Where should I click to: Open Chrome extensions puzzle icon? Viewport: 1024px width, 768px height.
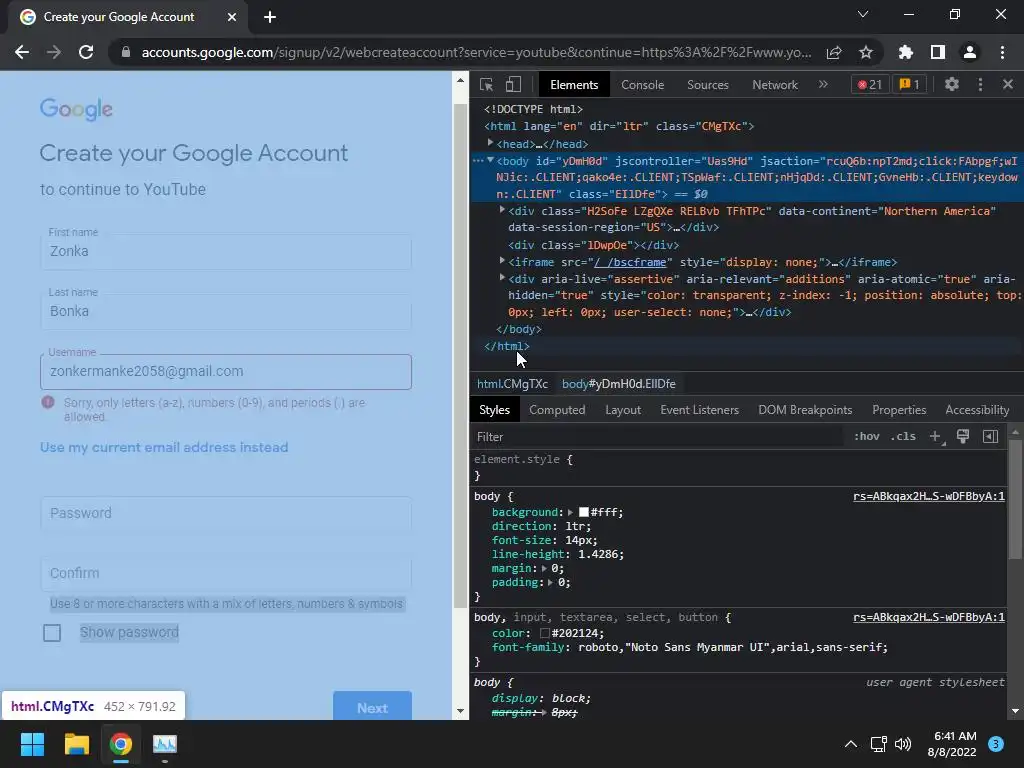point(906,52)
